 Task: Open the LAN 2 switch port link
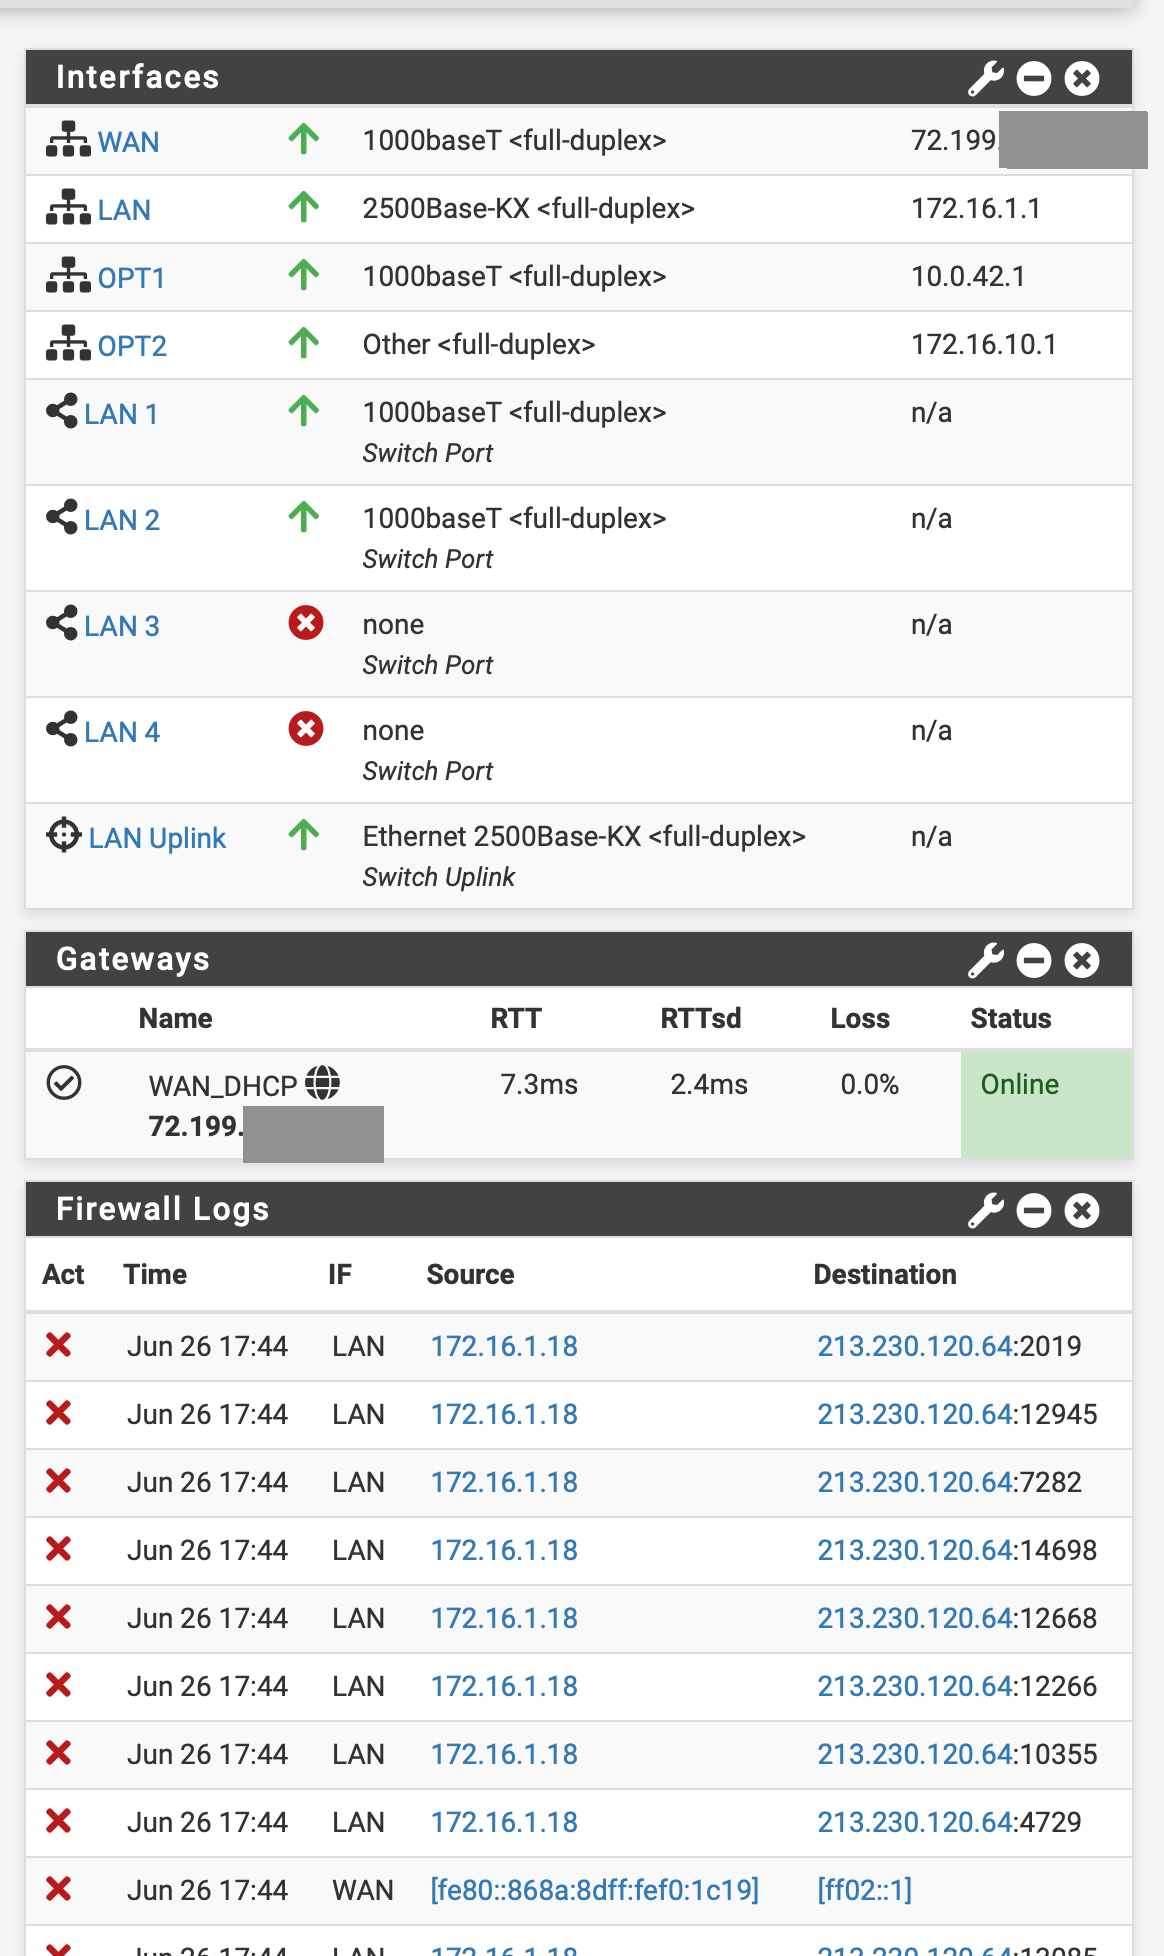point(122,520)
